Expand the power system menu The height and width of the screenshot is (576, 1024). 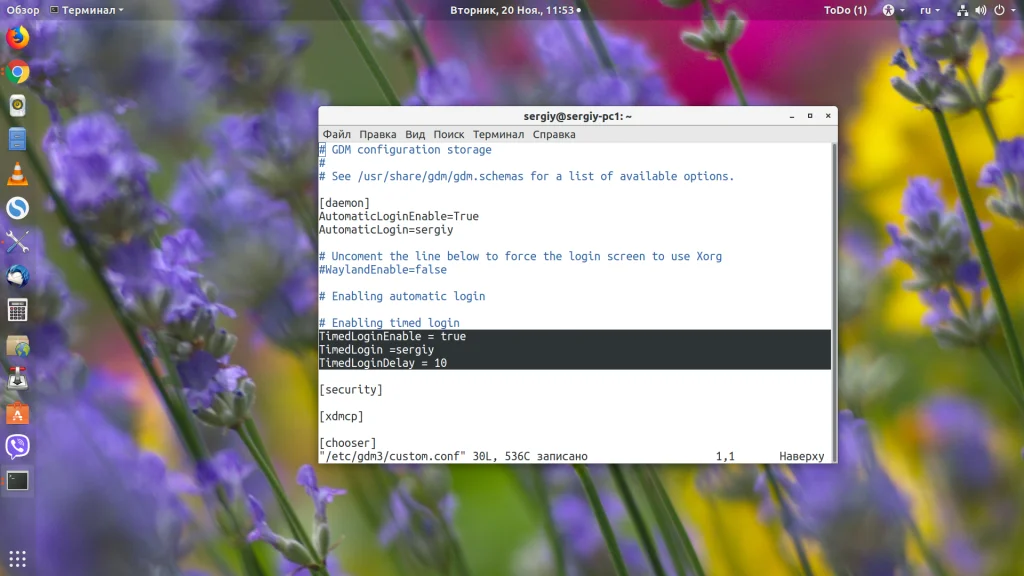(x=1003, y=10)
